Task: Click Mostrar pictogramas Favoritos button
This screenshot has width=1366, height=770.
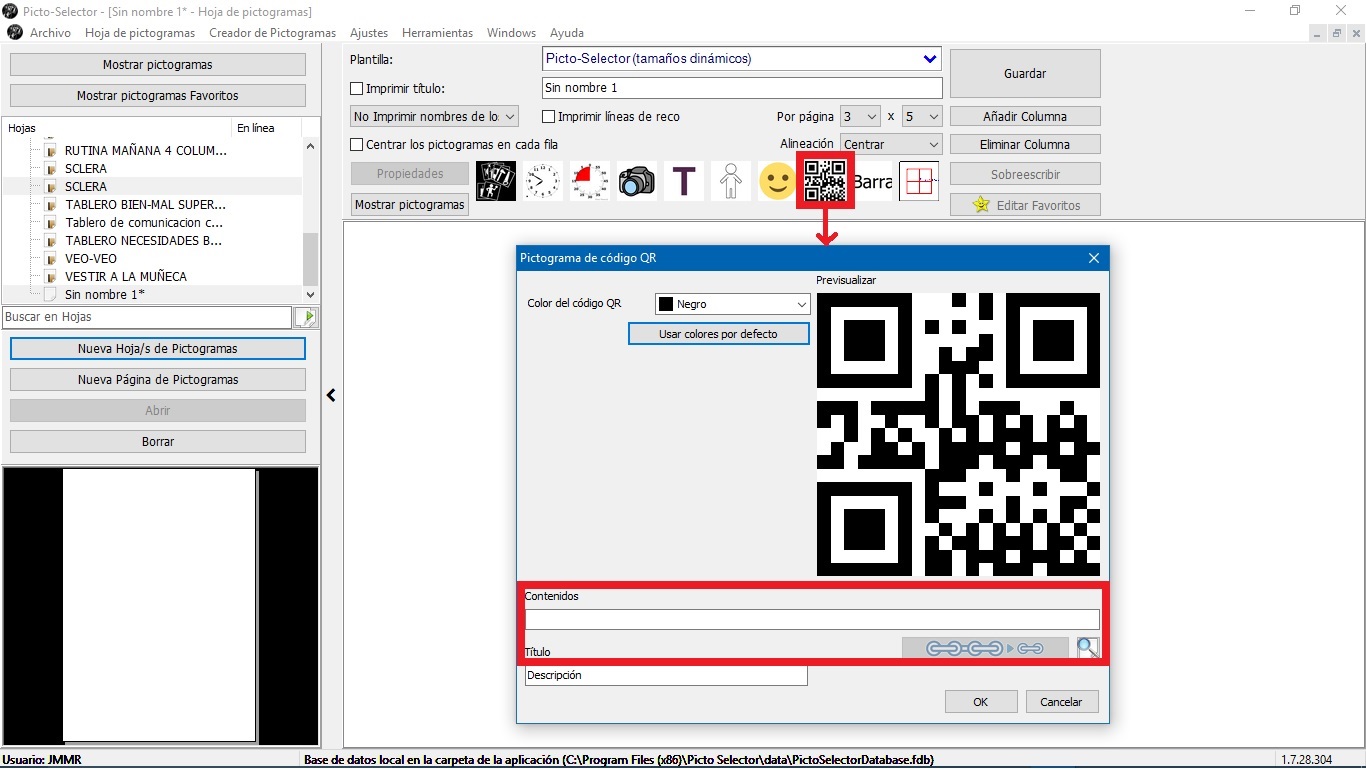Action: [158, 96]
